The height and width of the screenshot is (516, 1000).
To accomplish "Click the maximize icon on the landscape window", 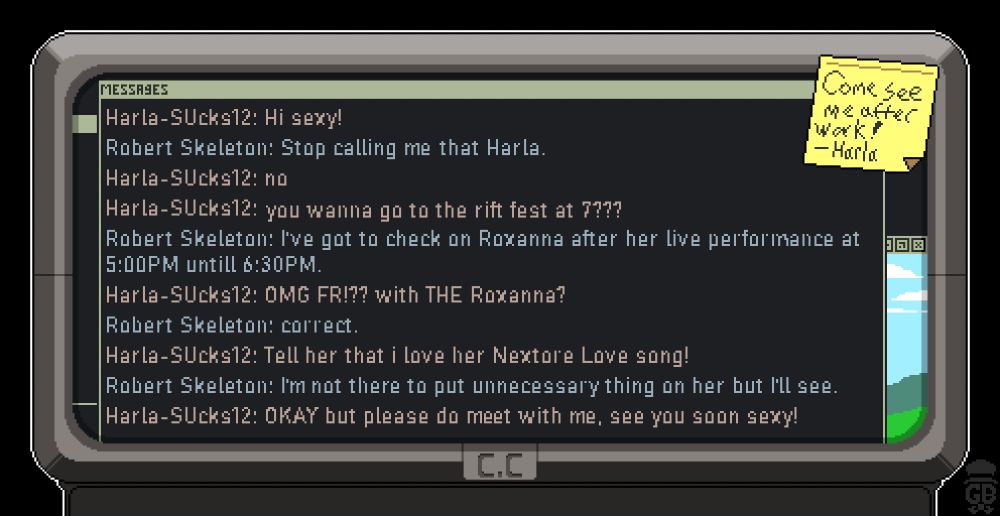I will (x=904, y=245).
